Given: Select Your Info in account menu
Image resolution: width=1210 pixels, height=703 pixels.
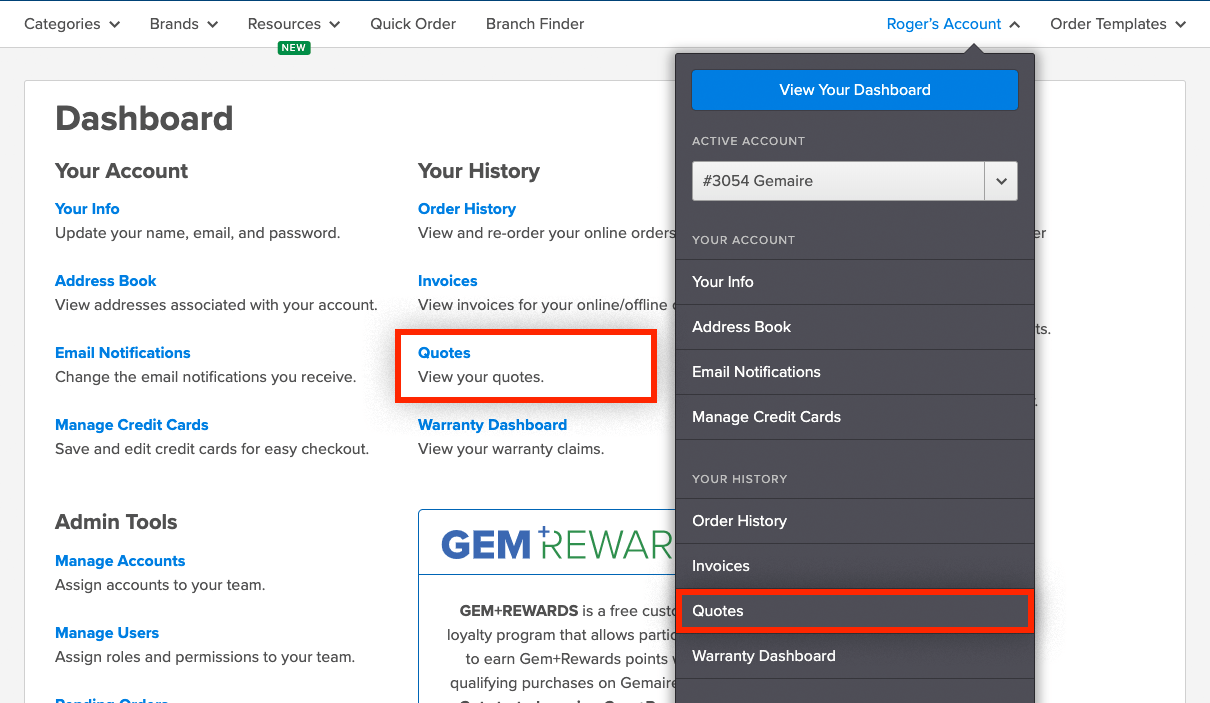Looking at the screenshot, I should (855, 282).
